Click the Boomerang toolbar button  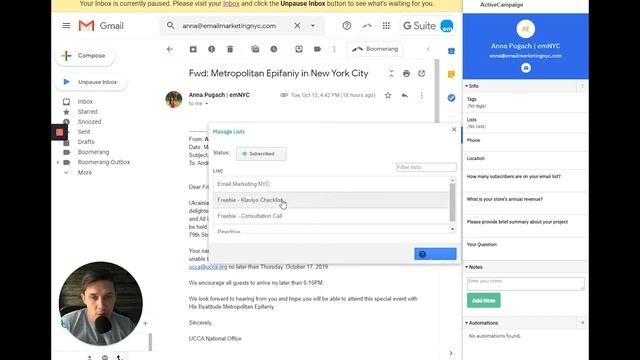[x=375, y=49]
